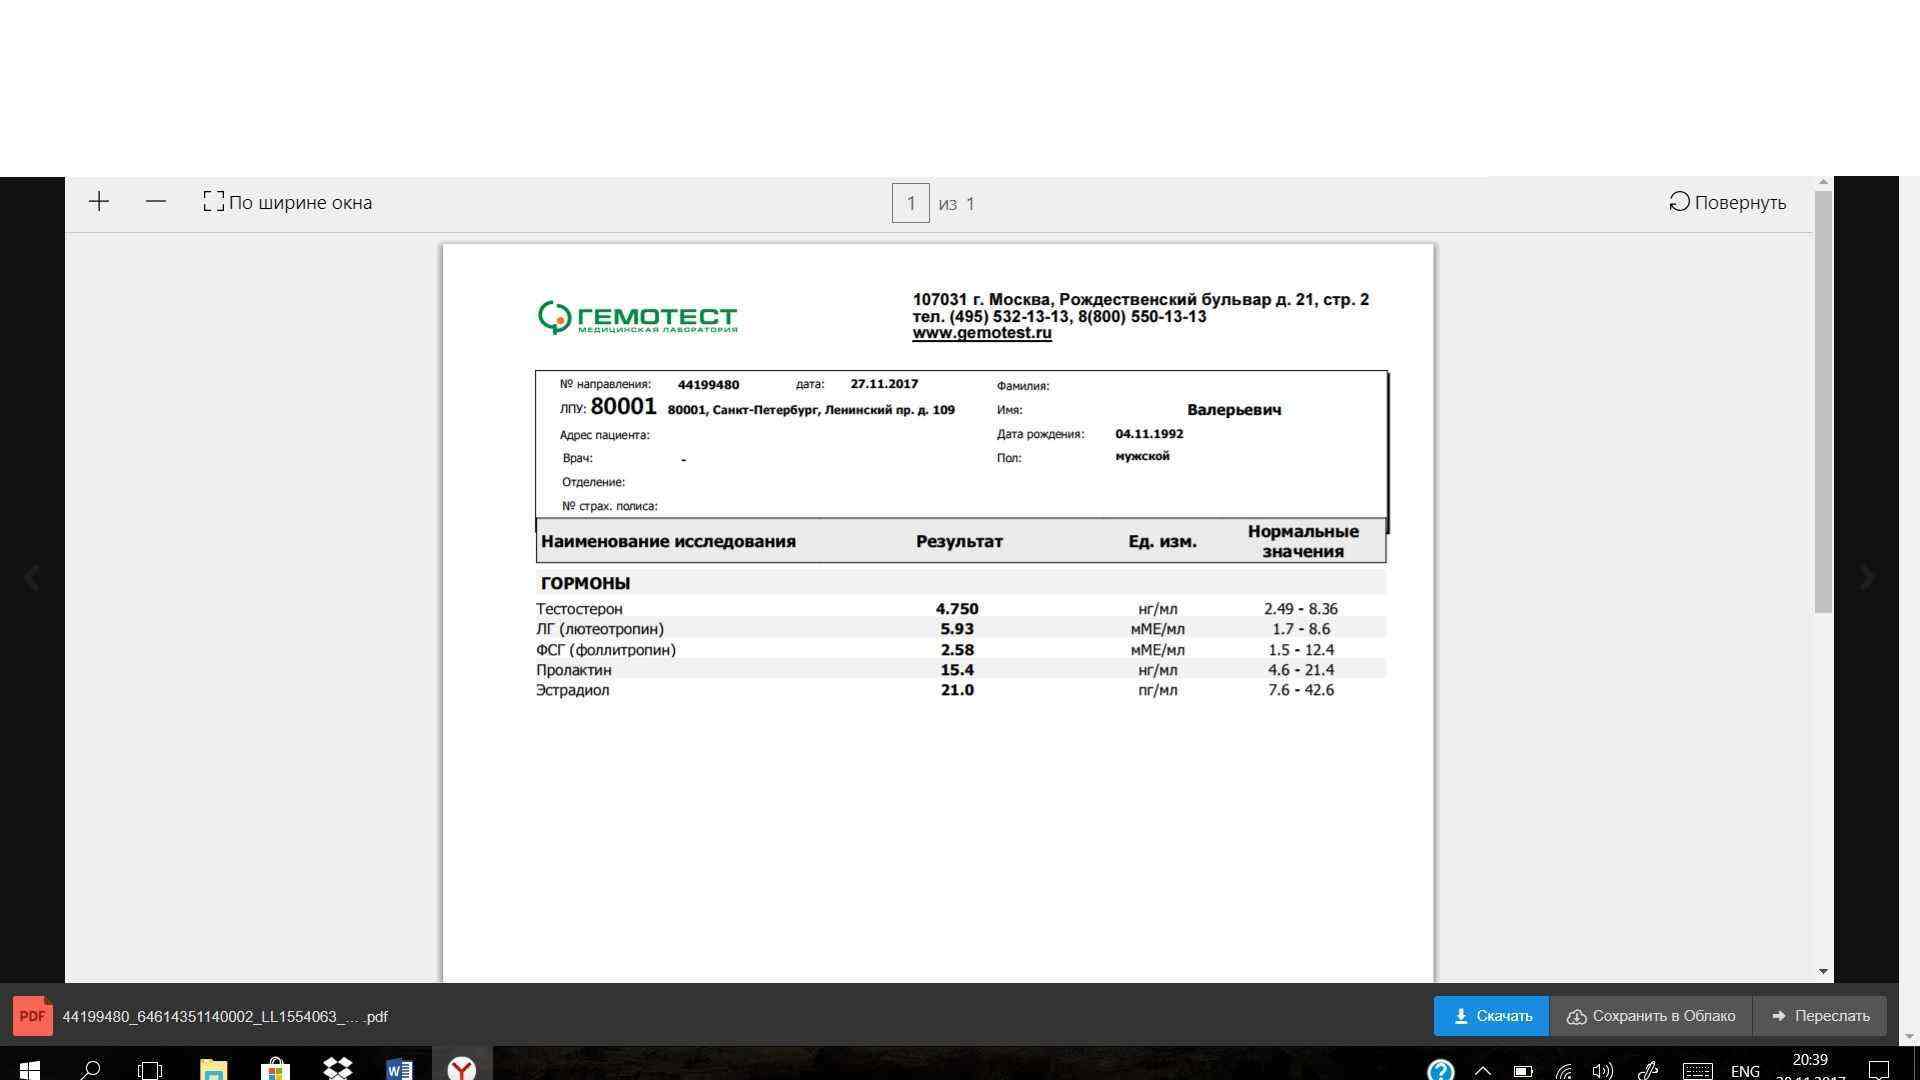
Task: Open the www.gemotest.ru link
Action: [x=981, y=333]
